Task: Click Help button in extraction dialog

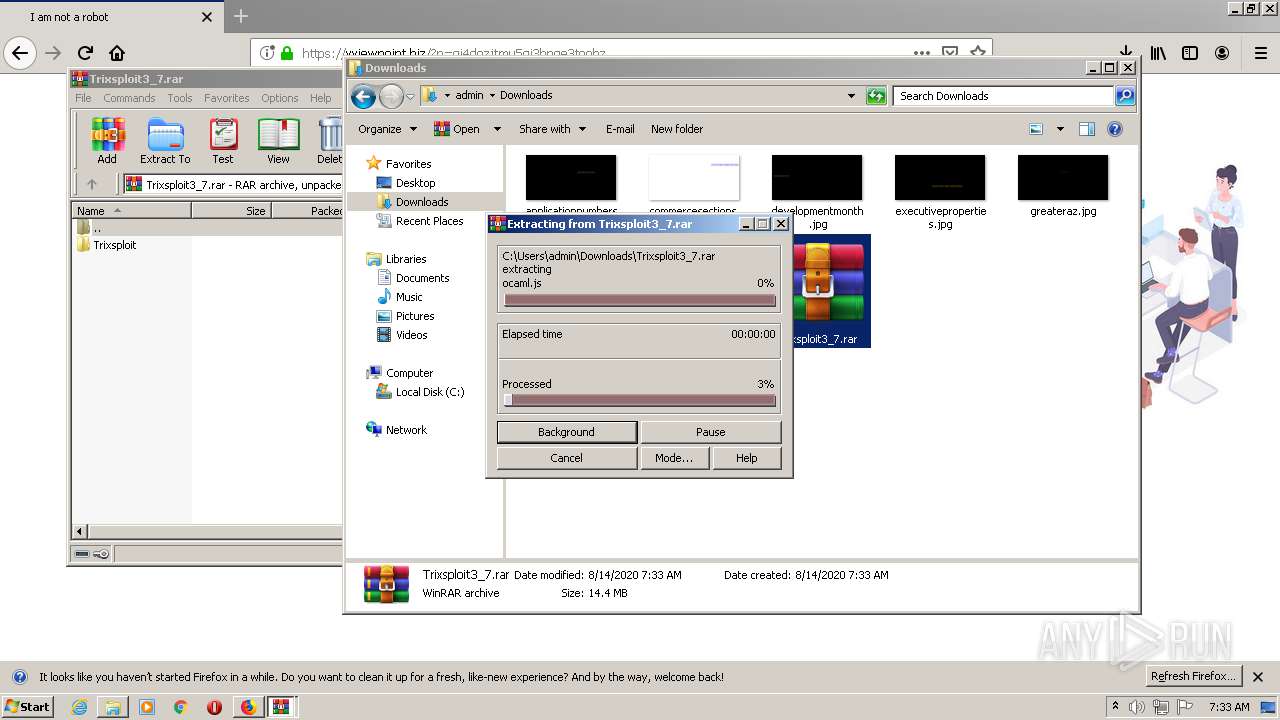Action: pos(746,458)
